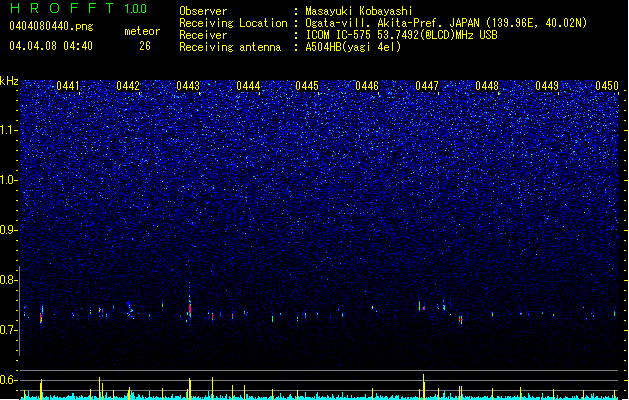The image size is (629, 400).
Task: Click the 1.0 frequency axis label
Action: 9,180
